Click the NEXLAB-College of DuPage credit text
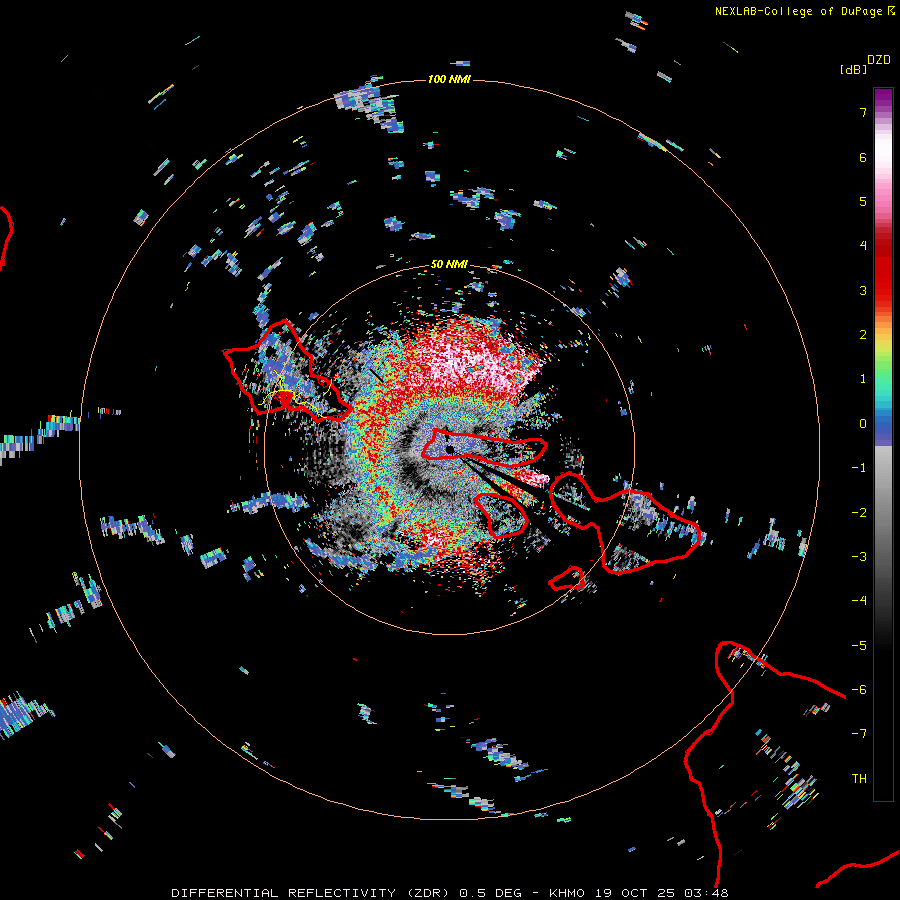Screen dimensions: 900x900 (800, 11)
